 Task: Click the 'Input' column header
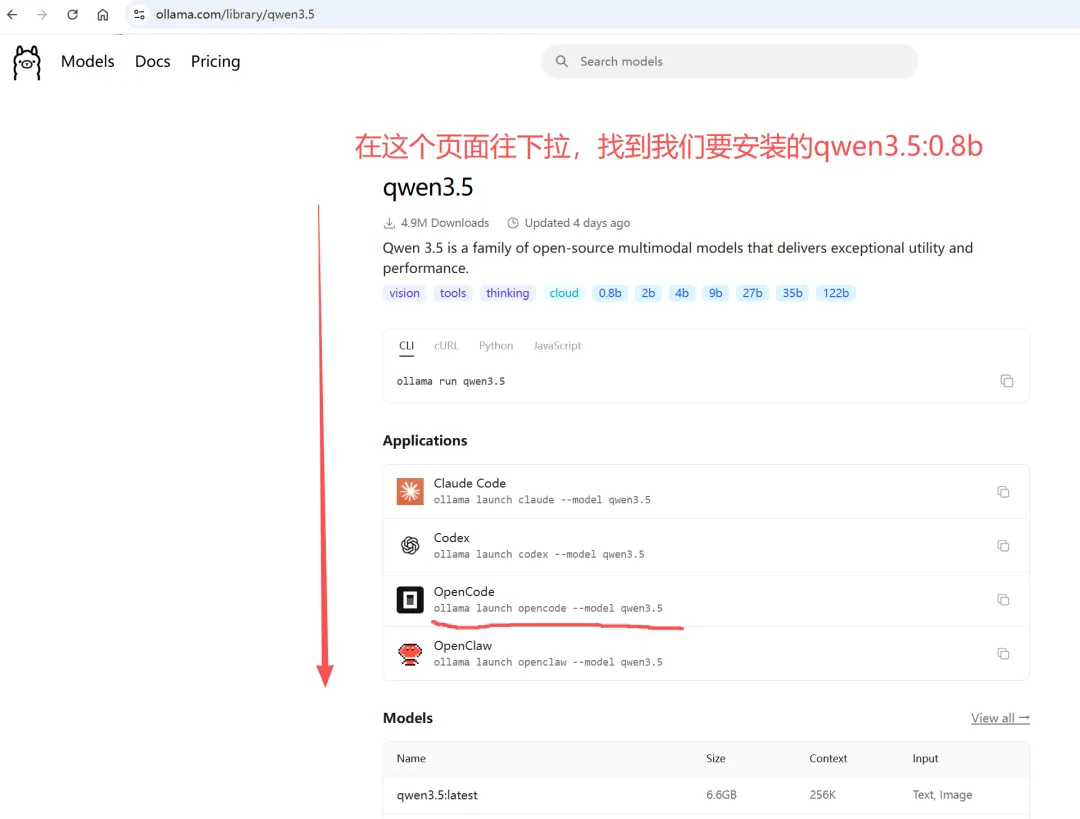tap(925, 758)
